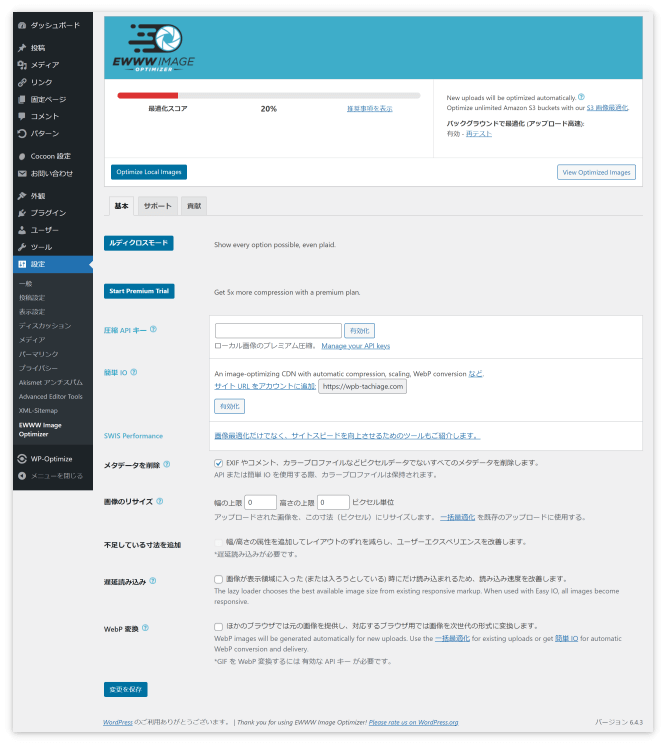Open 表示設定 submenu item
Screen dimensions: 666x746
pos(32,312)
